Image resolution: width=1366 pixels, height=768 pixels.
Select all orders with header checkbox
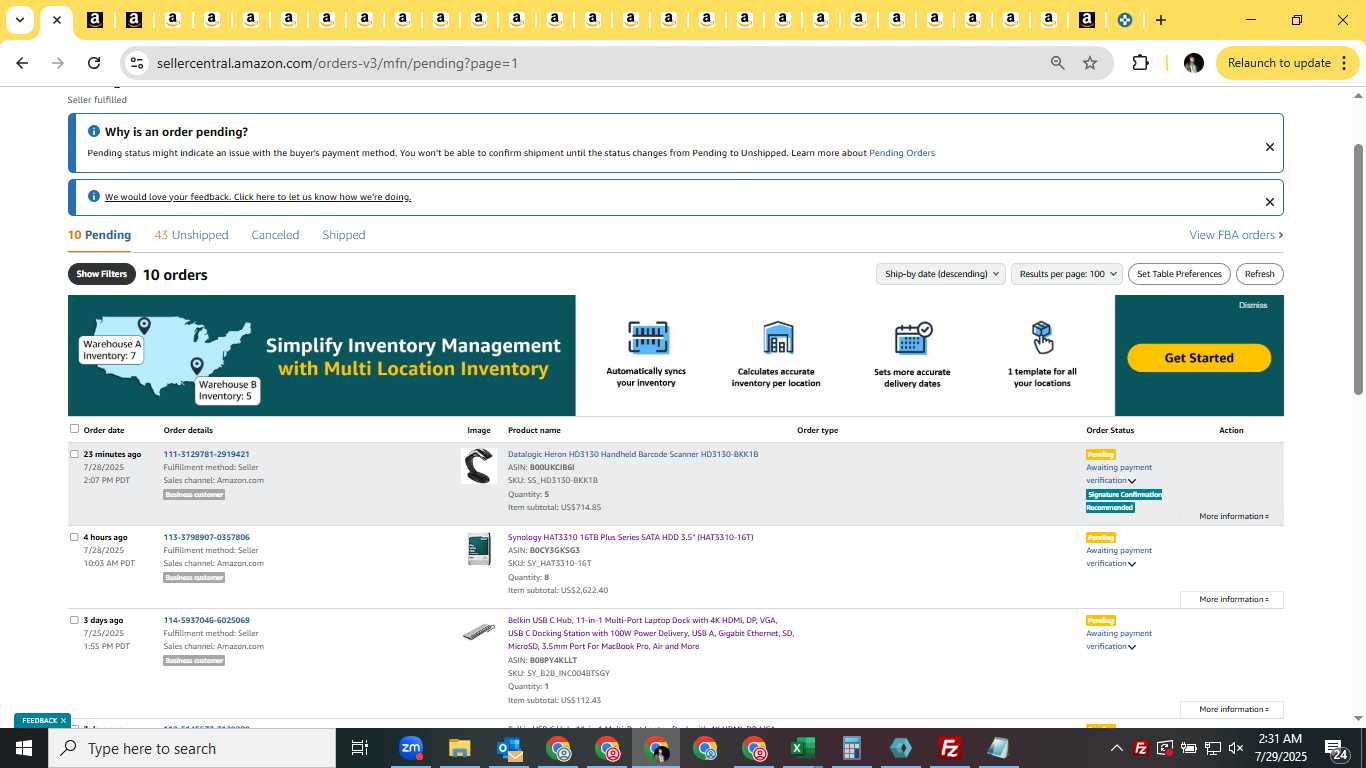coord(74,429)
